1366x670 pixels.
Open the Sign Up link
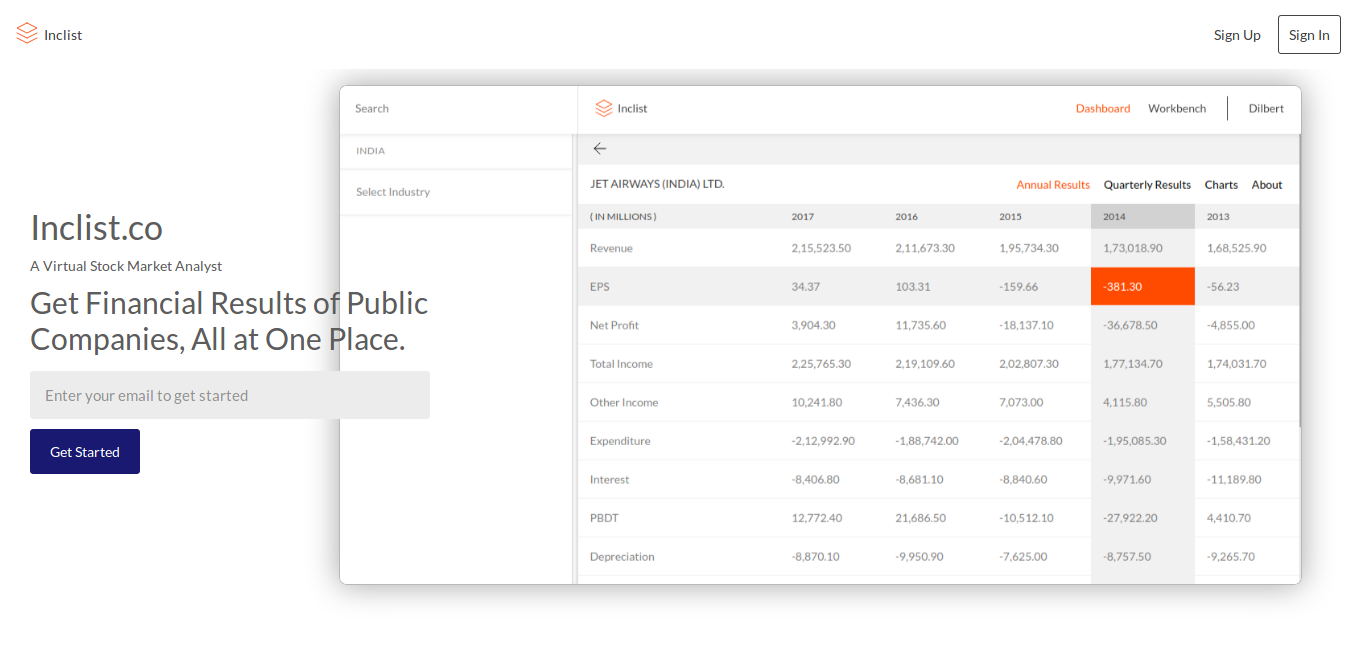click(1237, 35)
